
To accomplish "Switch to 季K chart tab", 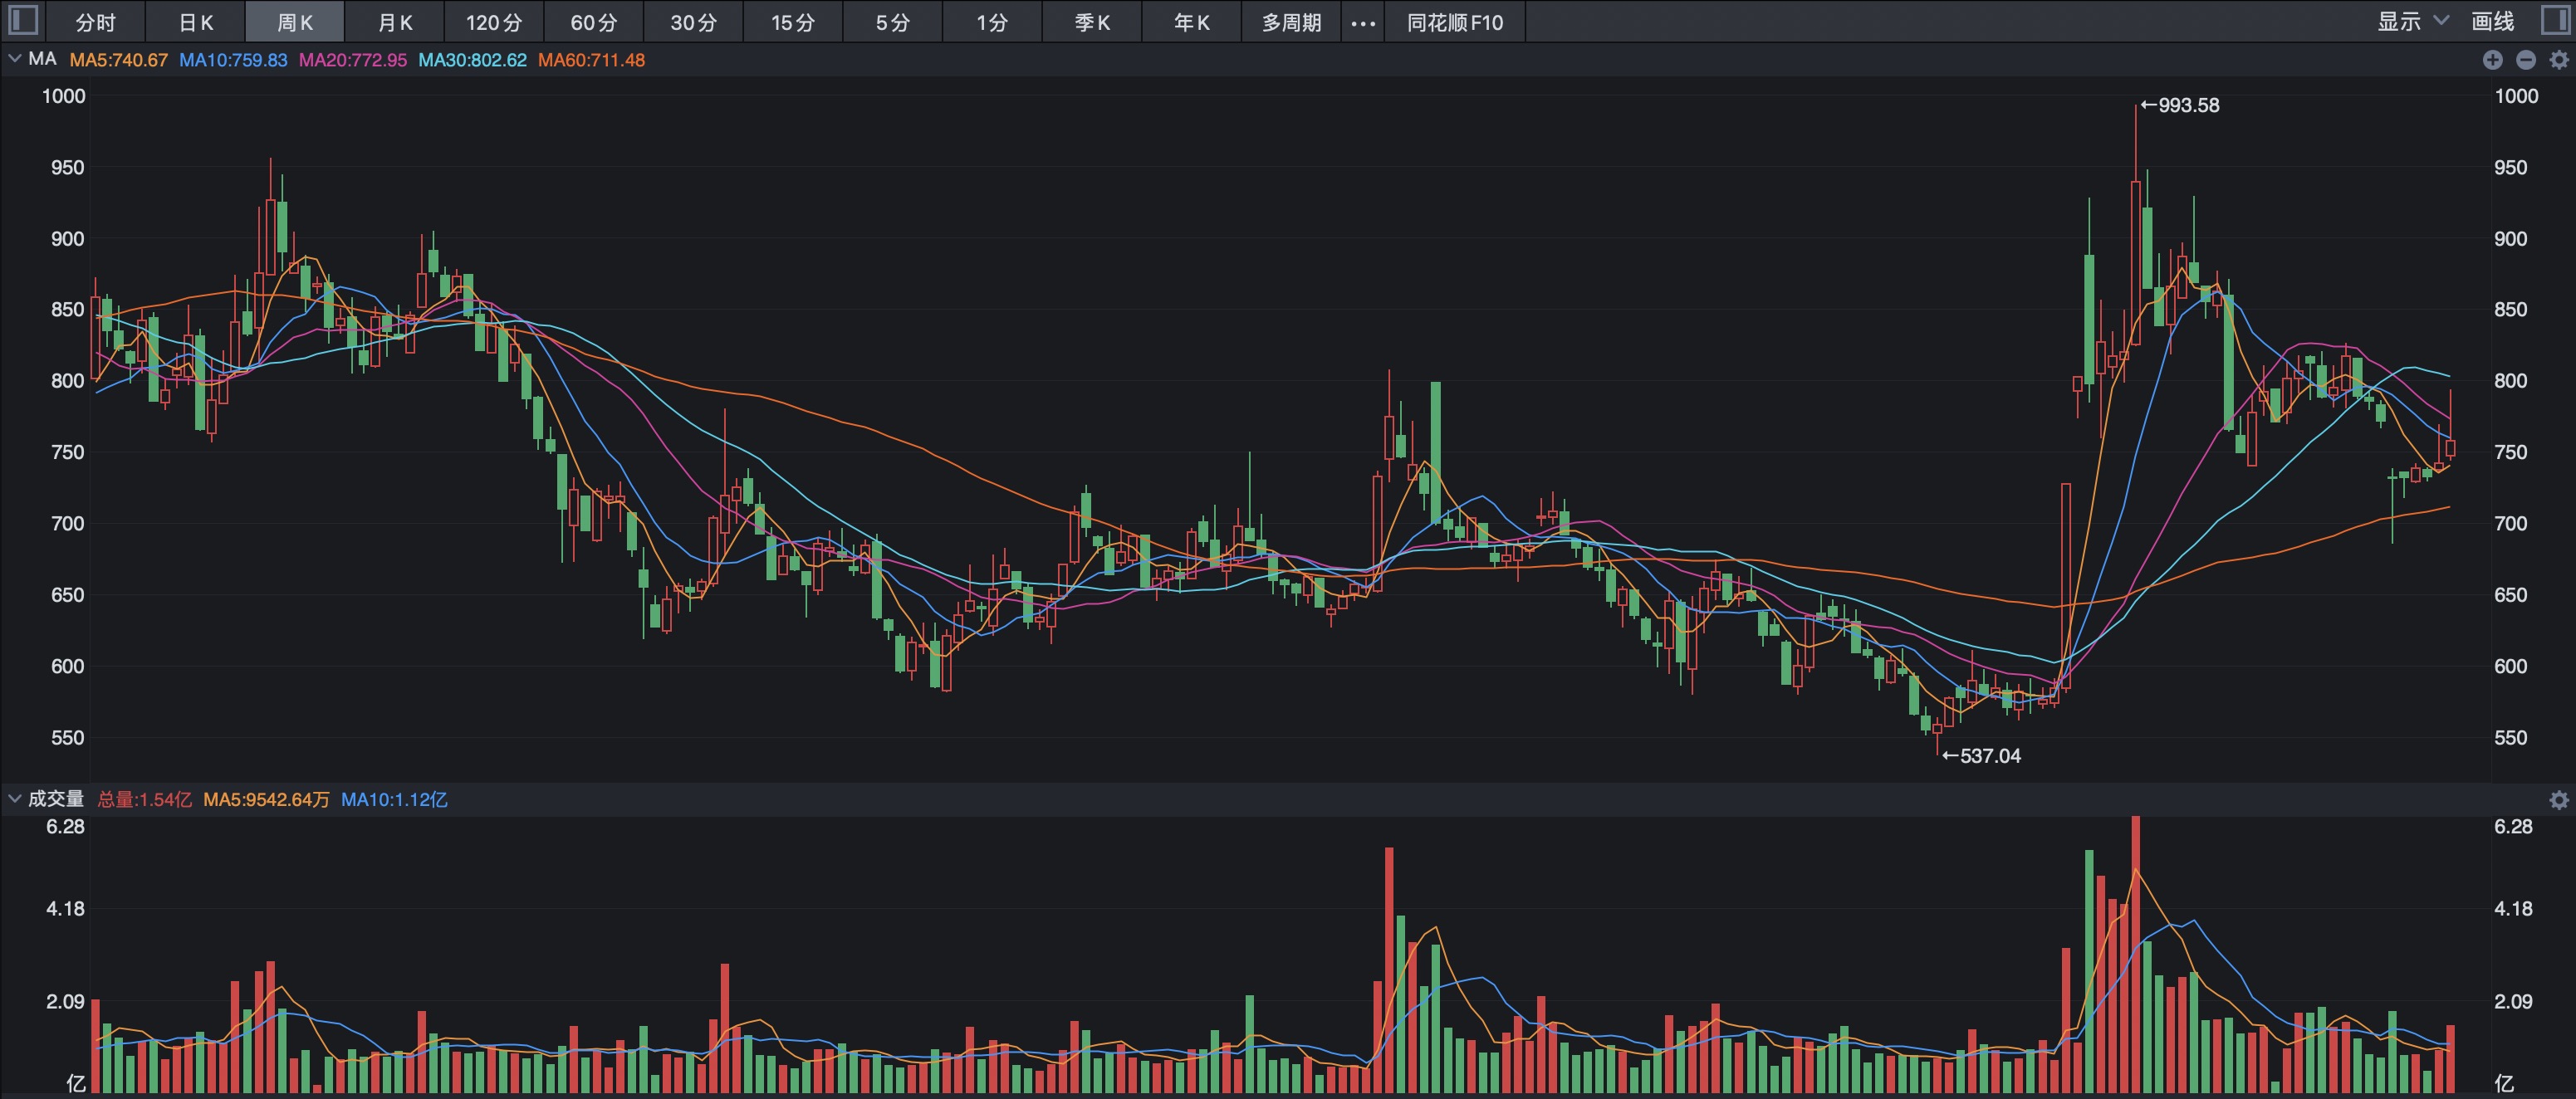I will tap(1092, 22).
